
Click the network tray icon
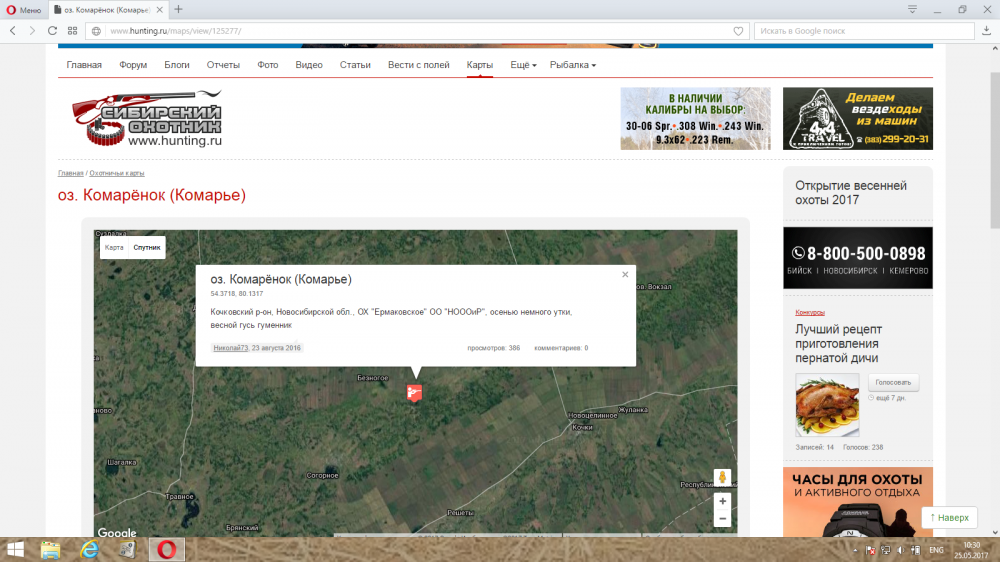(886, 550)
